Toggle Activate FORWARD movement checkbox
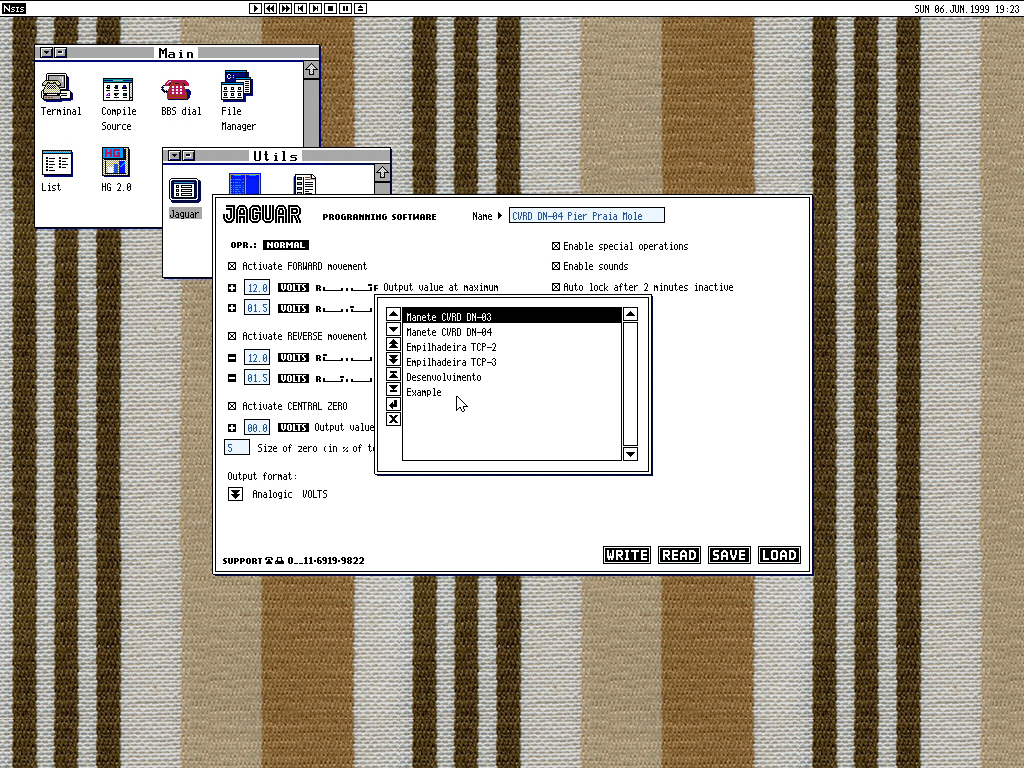Screen dimensions: 1024x768 (233, 267)
